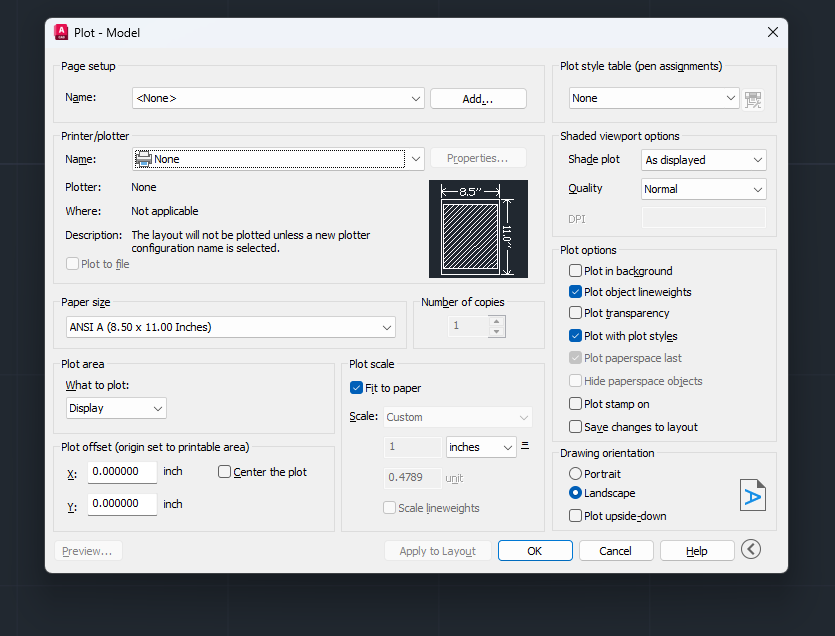Click the 0.4789 unit field
835x636 pixels.
pos(413,478)
